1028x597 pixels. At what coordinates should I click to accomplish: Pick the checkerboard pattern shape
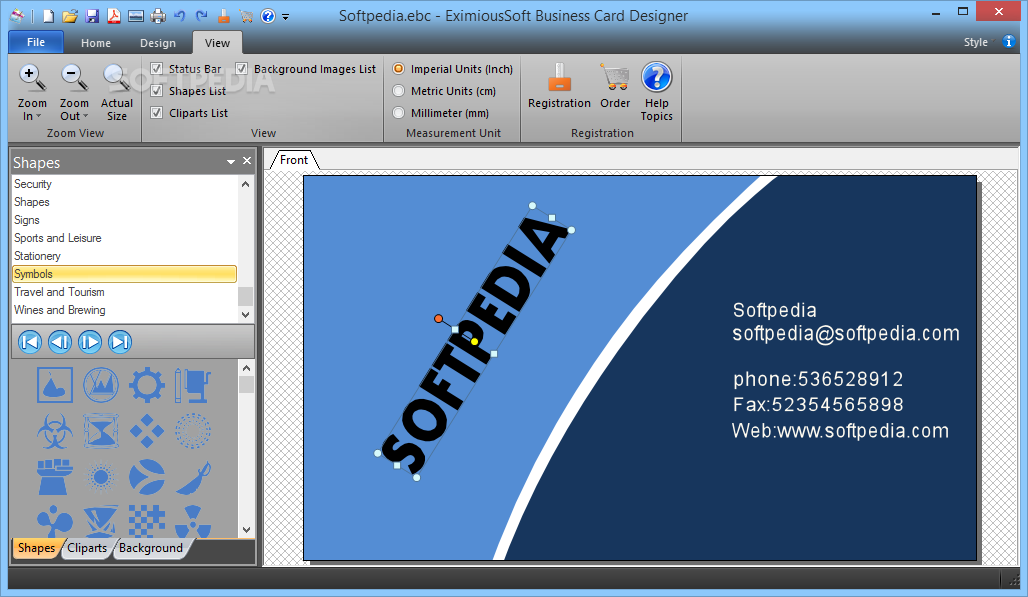click(147, 521)
